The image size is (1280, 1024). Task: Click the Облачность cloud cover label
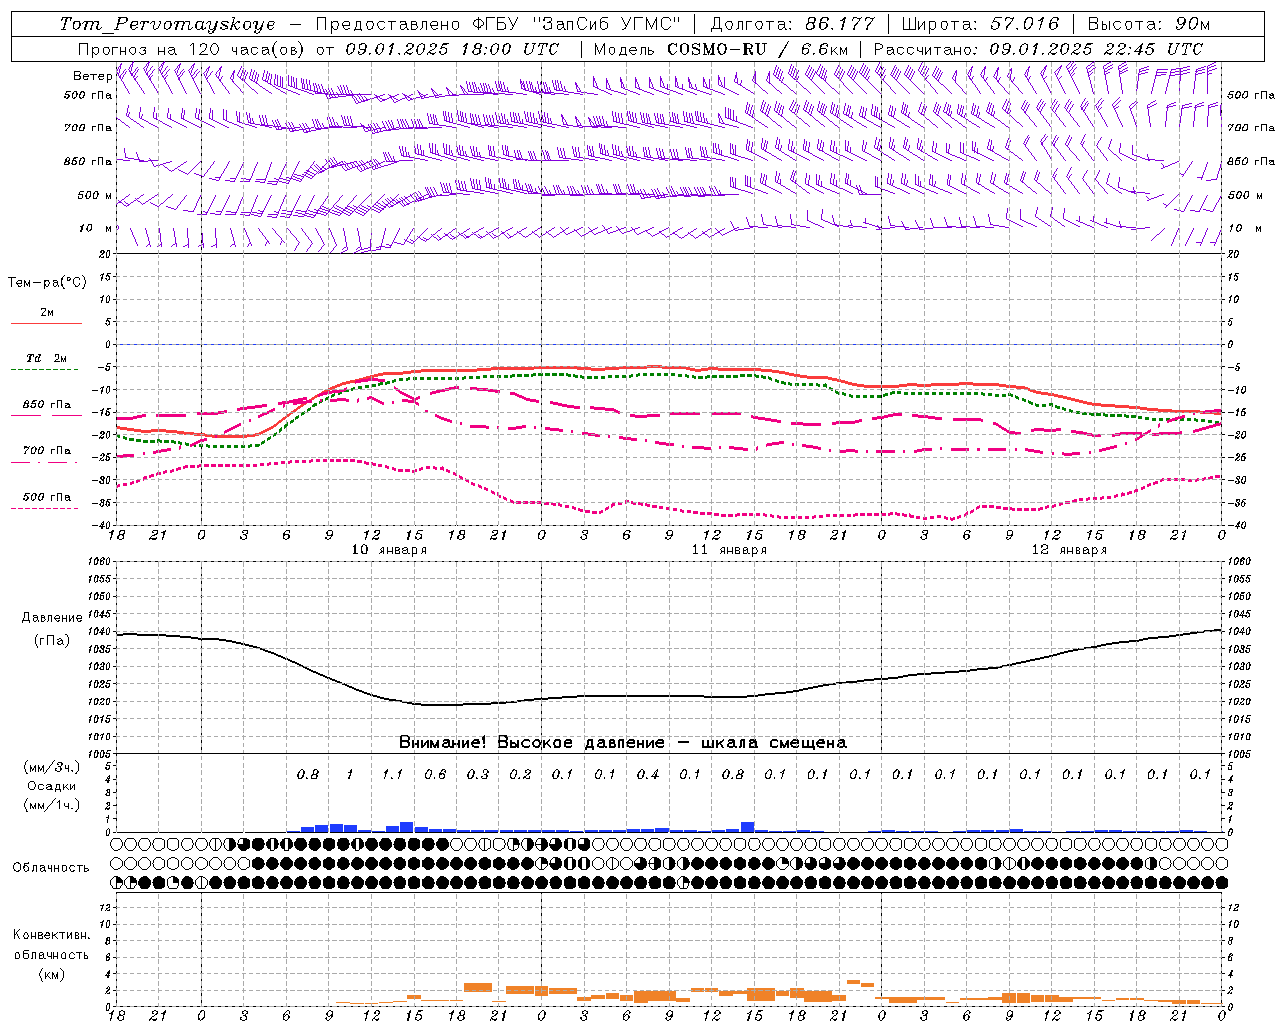[x=51, y=868]
